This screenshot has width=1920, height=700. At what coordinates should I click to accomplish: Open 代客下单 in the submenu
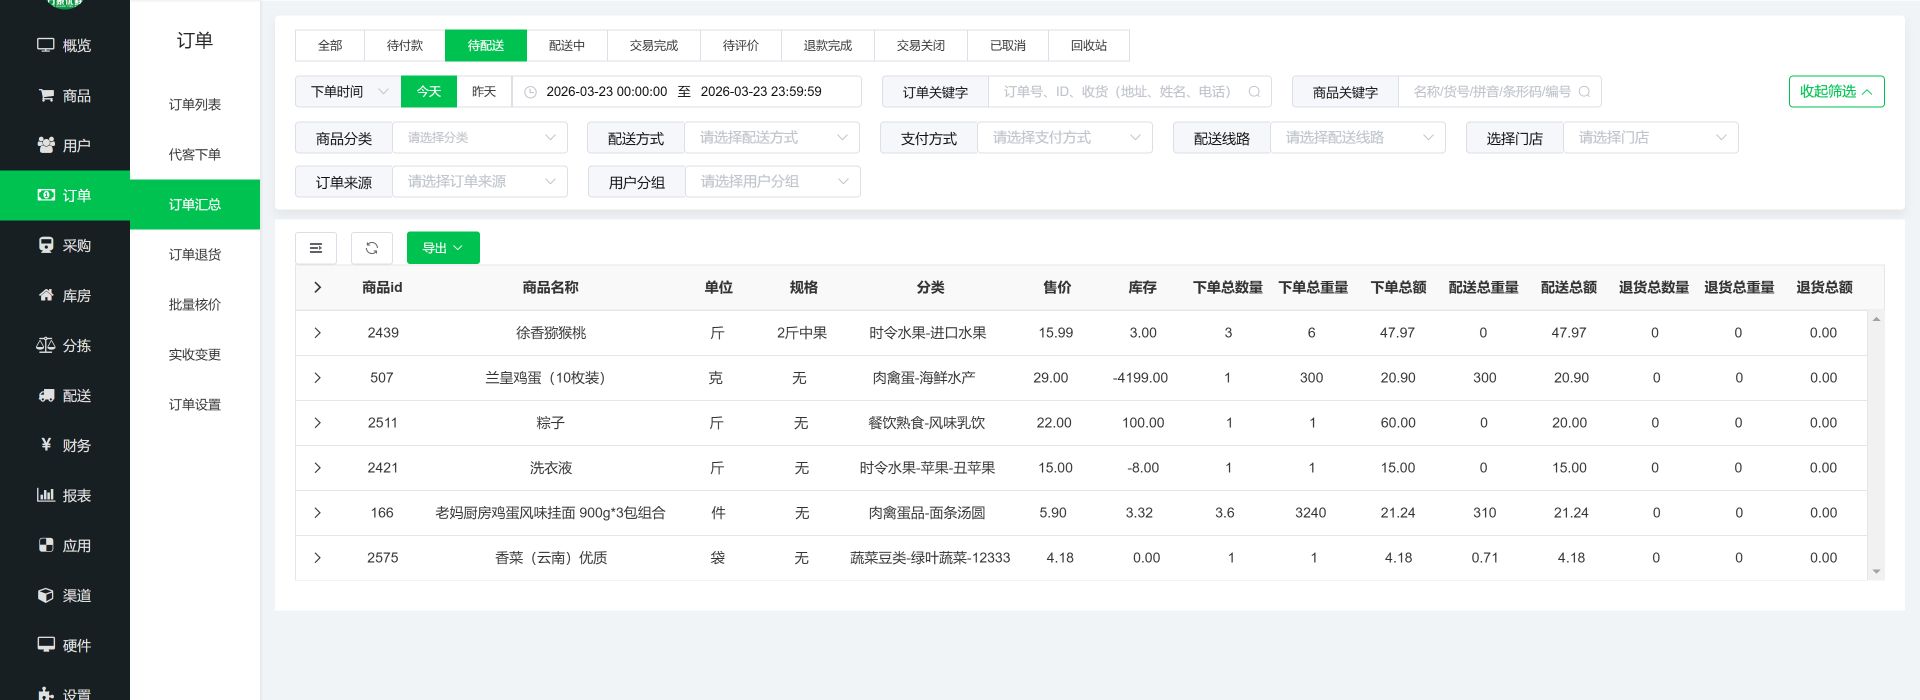click(195, 154)
